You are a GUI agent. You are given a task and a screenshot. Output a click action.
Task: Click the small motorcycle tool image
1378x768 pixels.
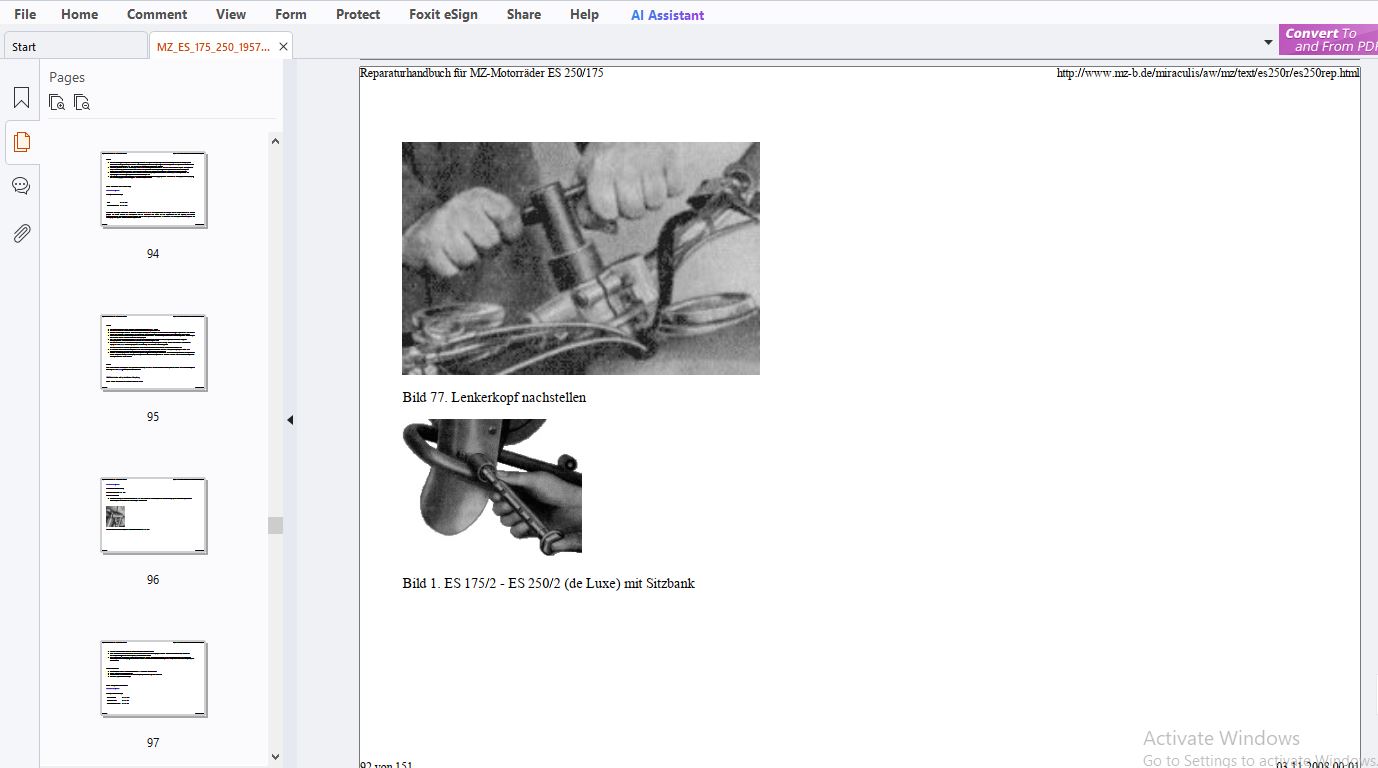pos(492,486)
